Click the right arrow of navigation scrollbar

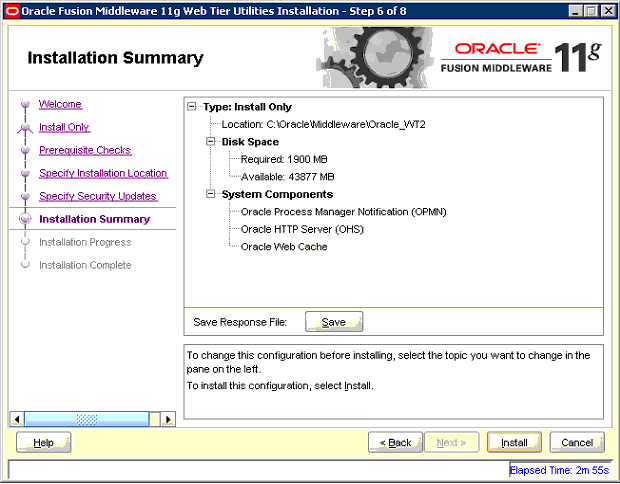pyautogui.click(x=168, y=419)
